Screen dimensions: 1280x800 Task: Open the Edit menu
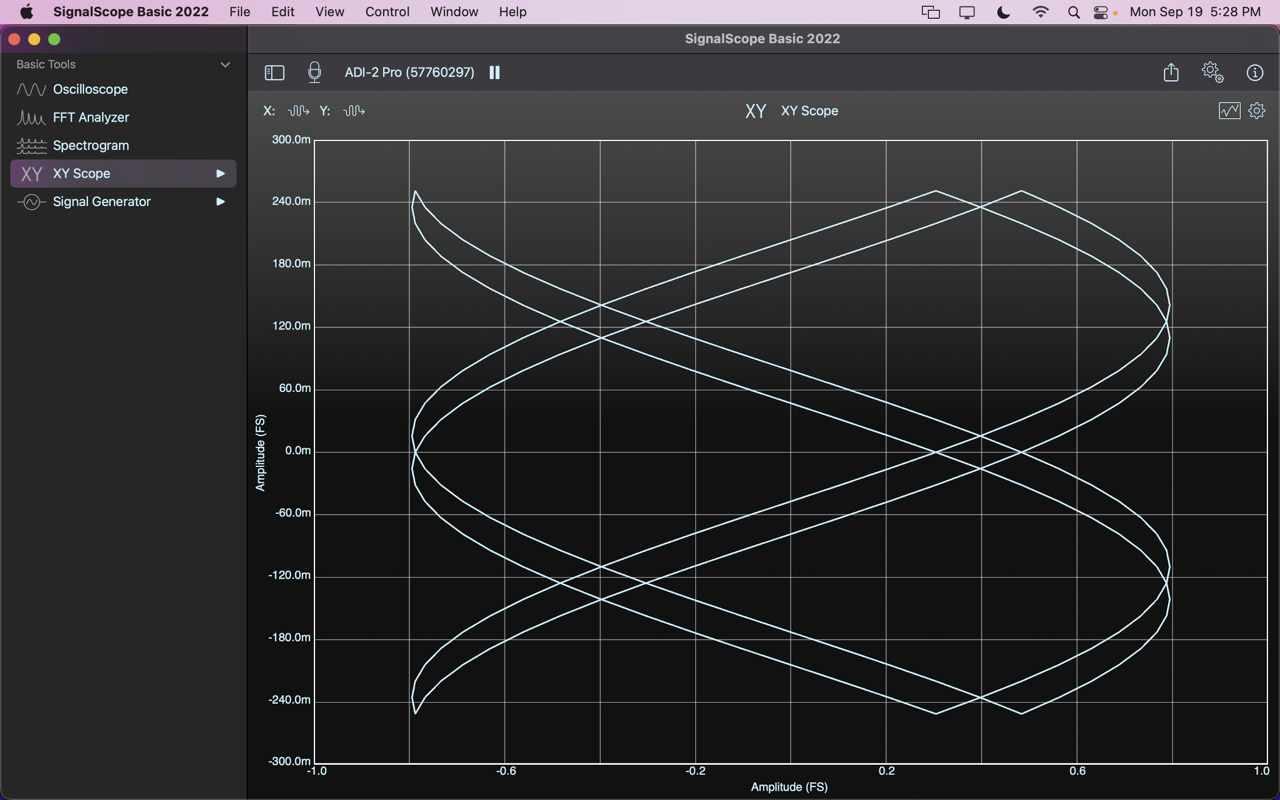click(x=283, y=12)
